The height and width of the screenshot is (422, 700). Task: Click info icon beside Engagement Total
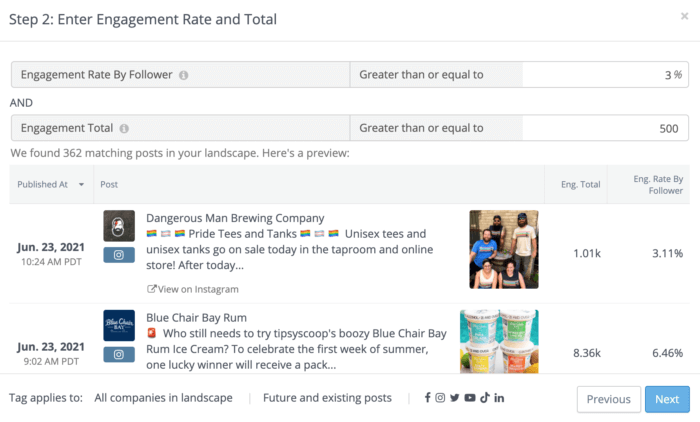click(x=124, y=129)
